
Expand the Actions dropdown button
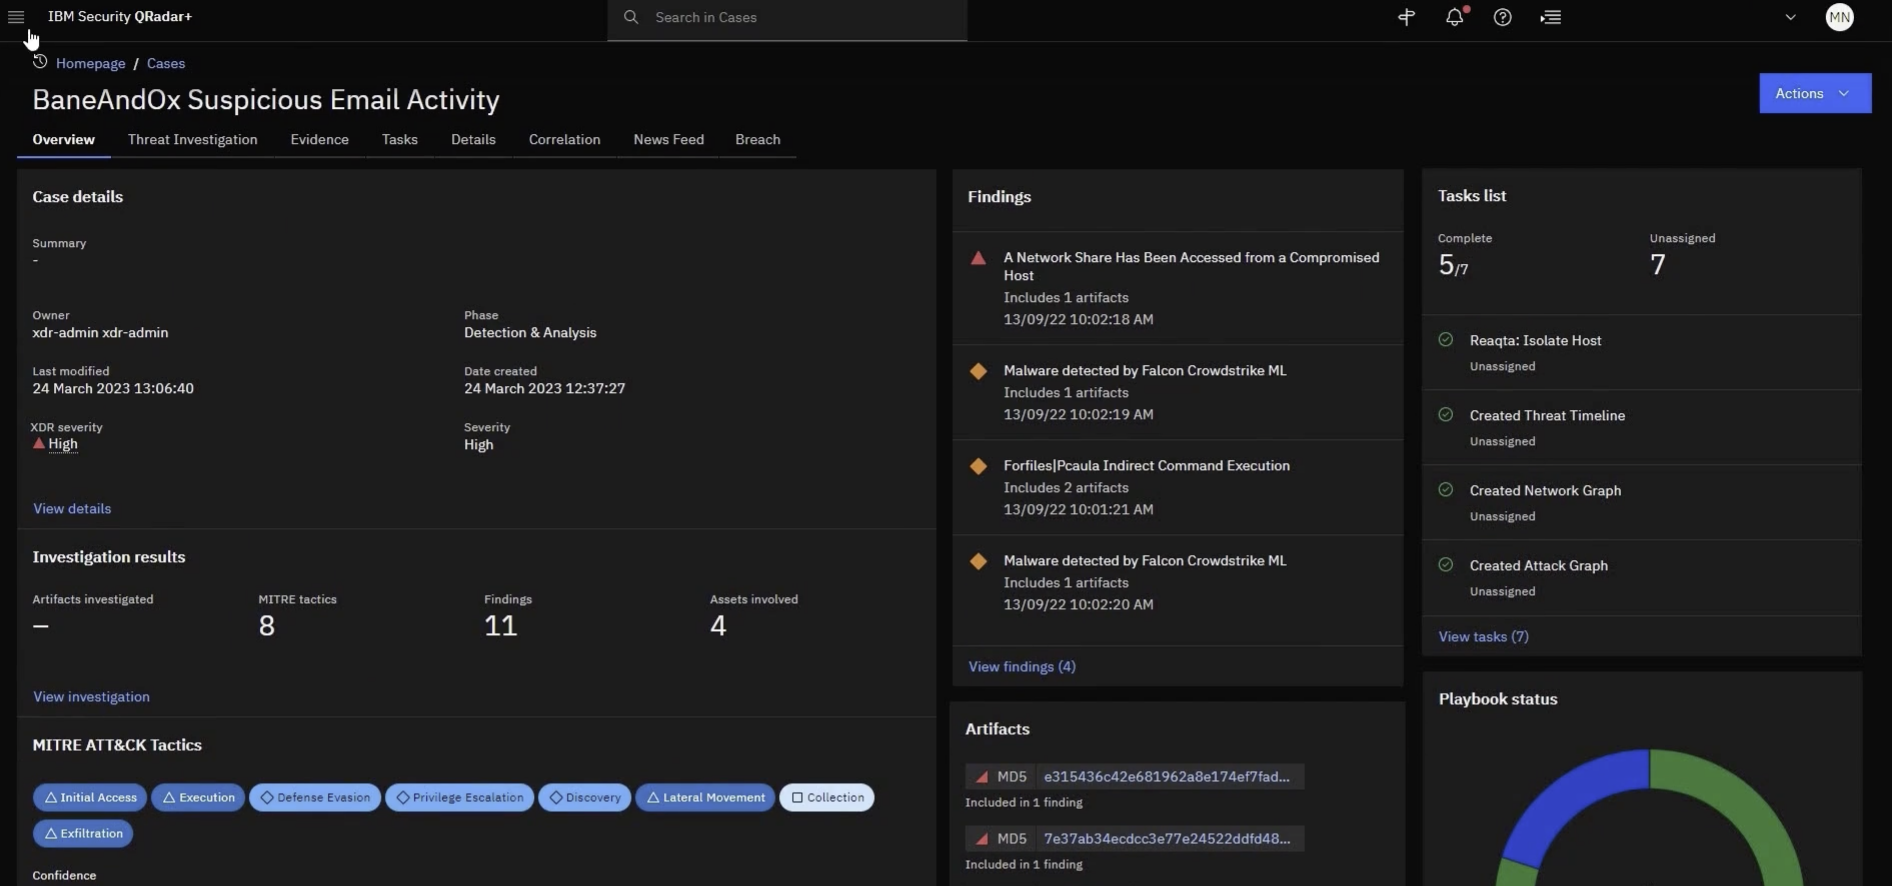(x=1814, y=93)
